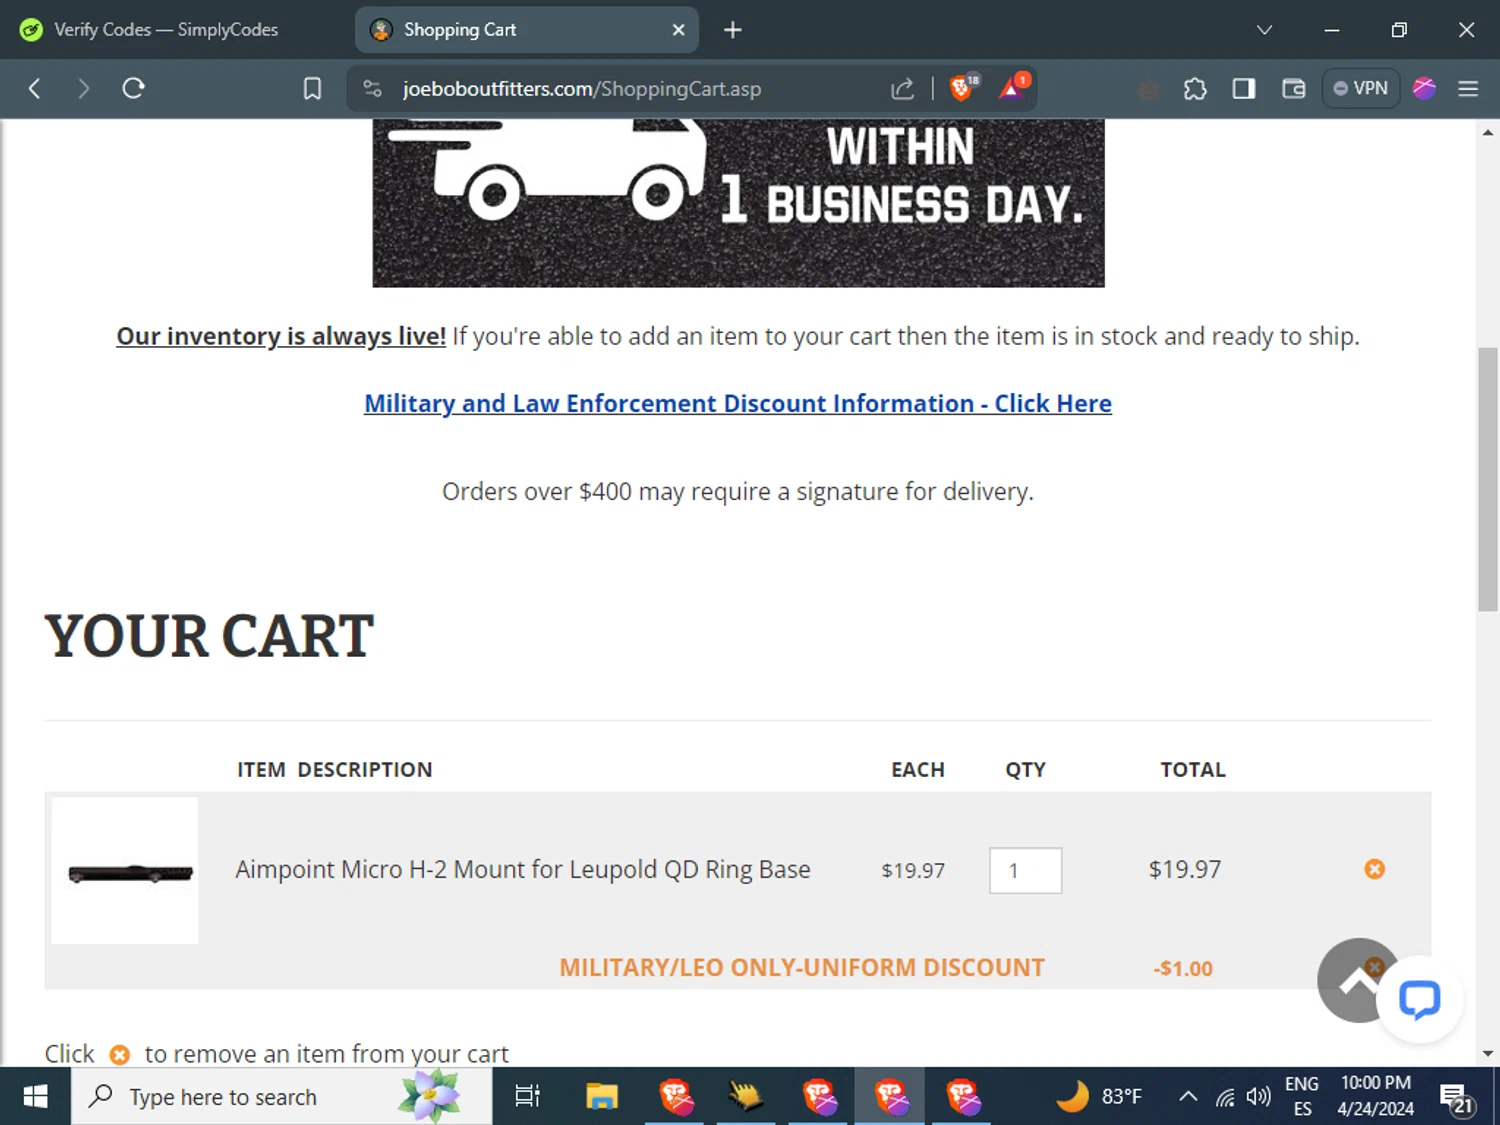Go back to the previous page
The image size is (1500, 1125).
[x=35, y=89]
